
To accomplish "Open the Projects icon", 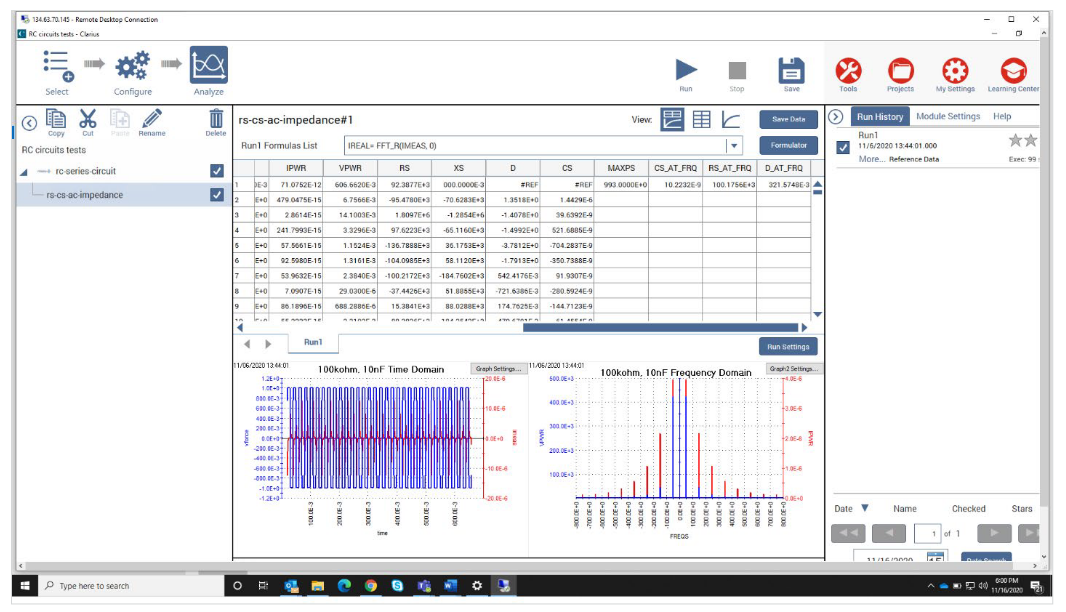I will coord(902,72).
